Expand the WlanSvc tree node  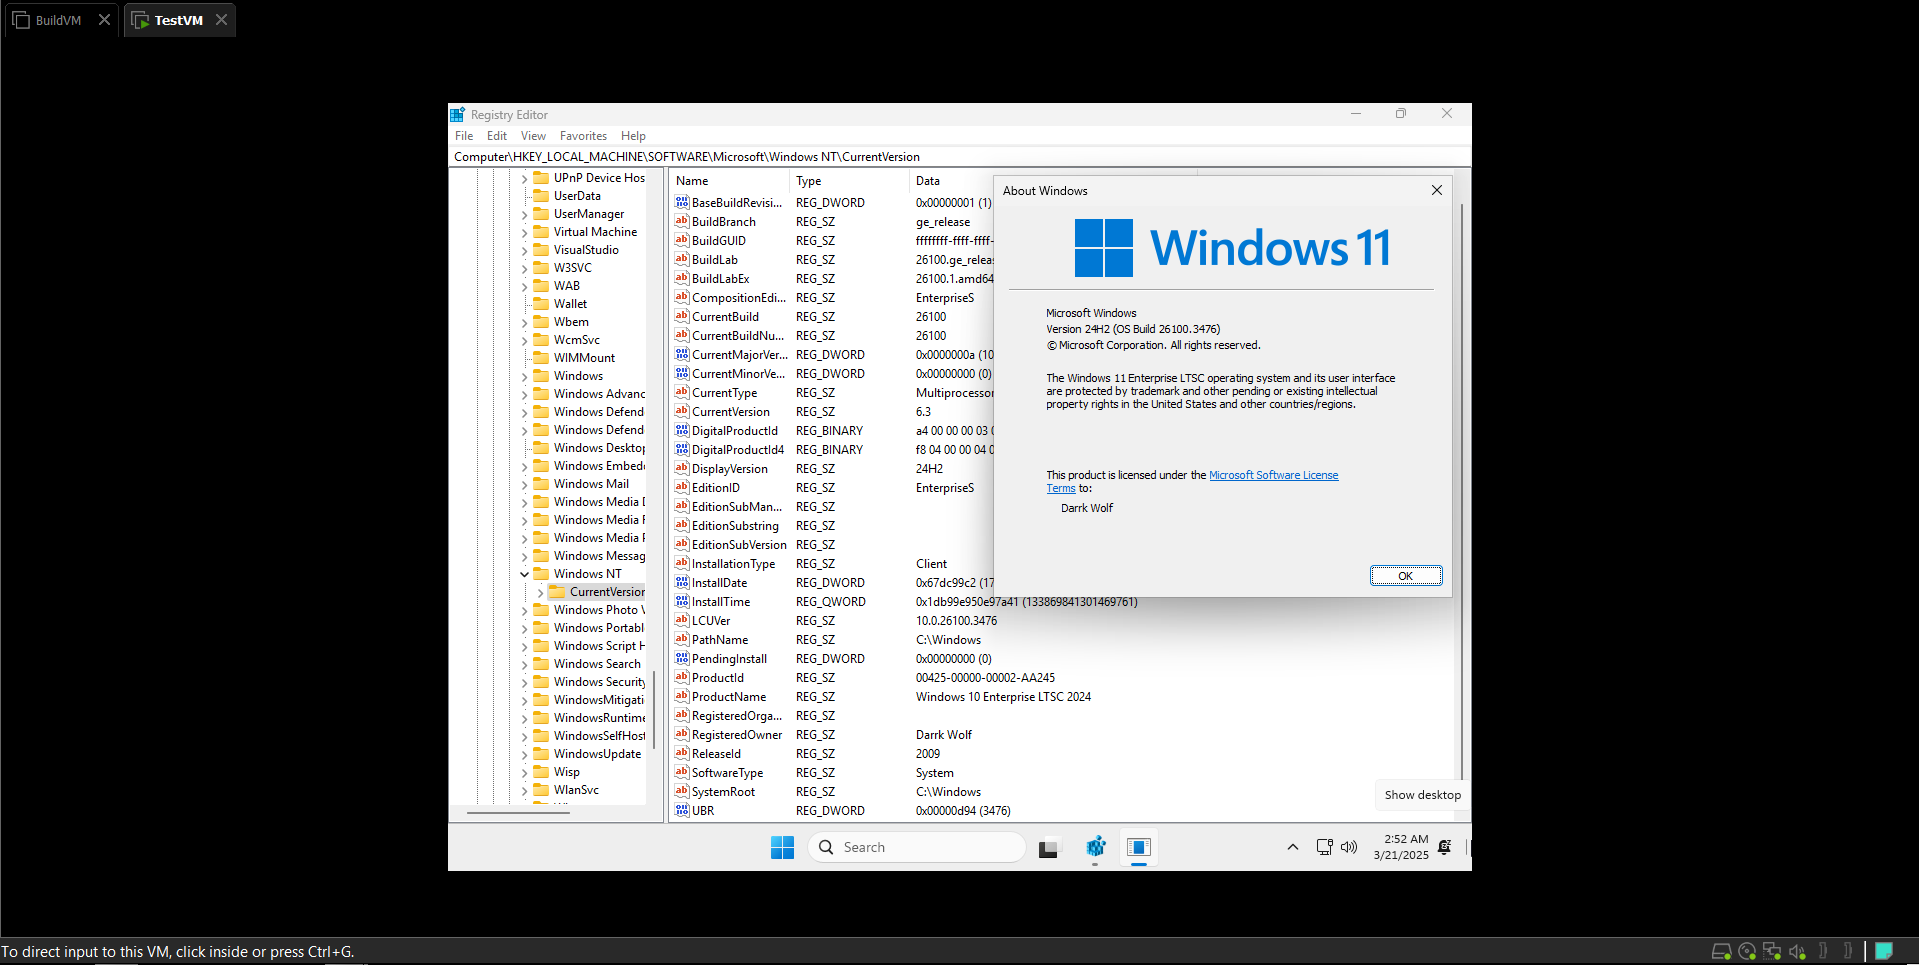point(524,790)
